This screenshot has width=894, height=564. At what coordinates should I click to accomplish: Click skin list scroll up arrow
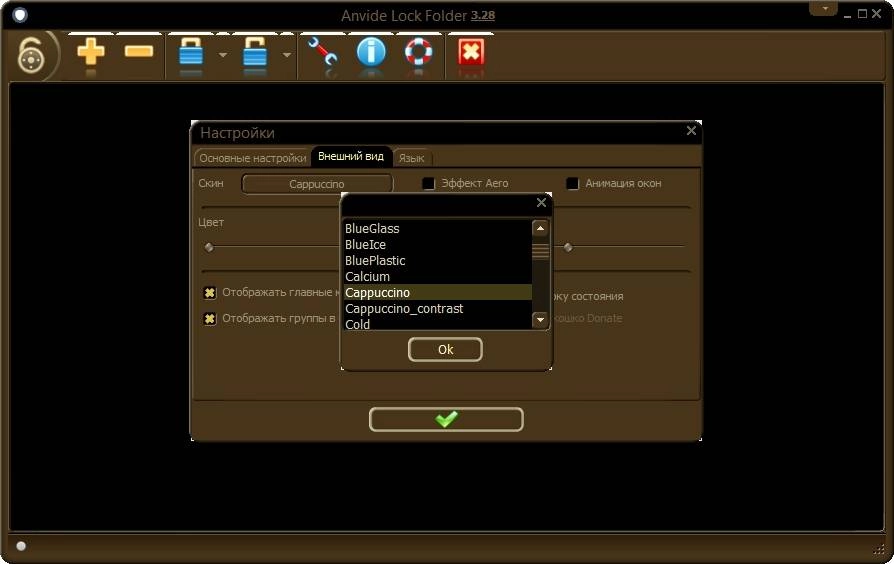(540, 229)
